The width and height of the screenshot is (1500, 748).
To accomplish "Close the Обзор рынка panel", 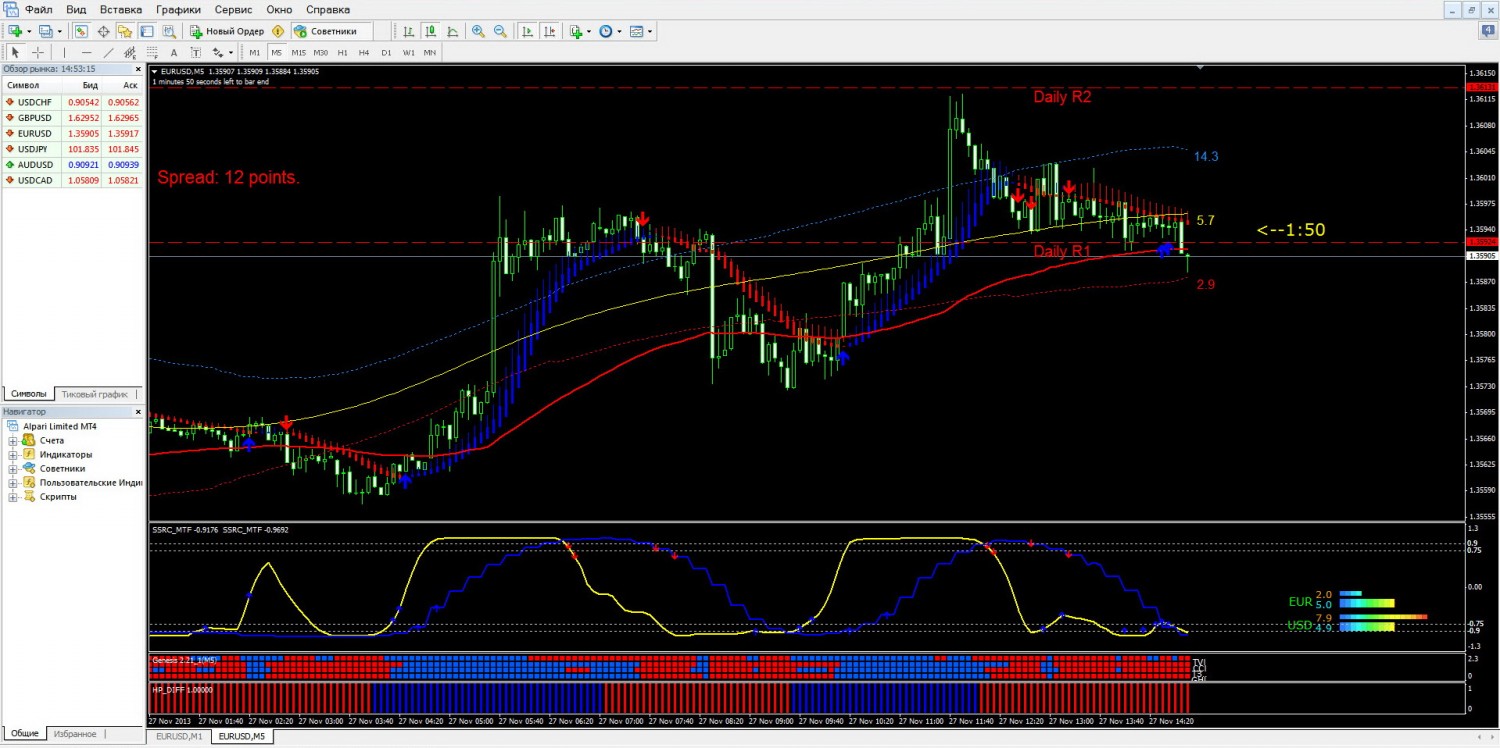I will 138,69.
